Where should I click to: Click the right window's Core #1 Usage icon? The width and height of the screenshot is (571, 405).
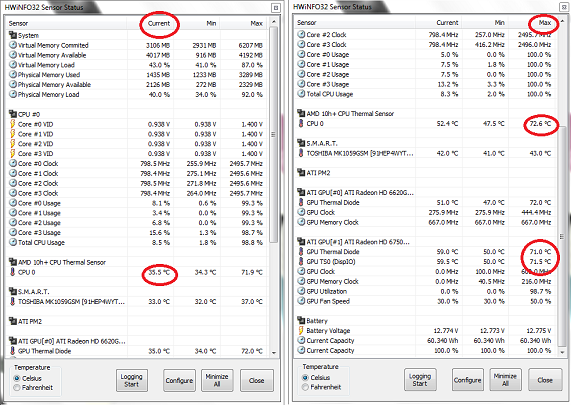(x=301, y=64)
